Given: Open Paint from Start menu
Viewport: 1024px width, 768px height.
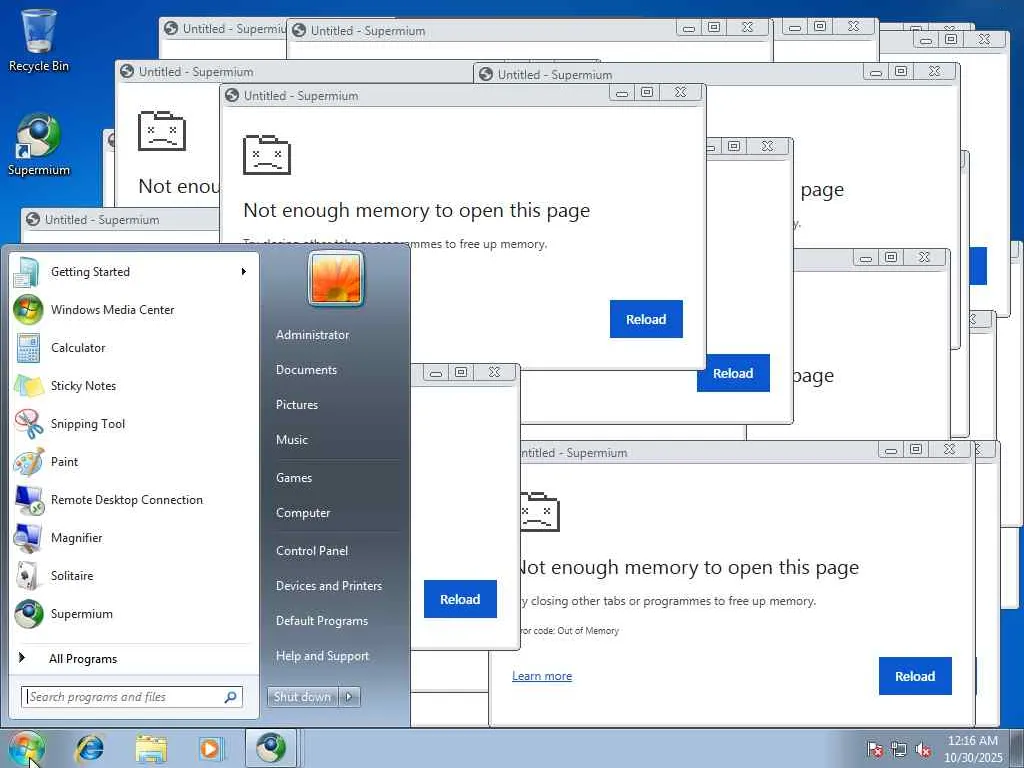Looking at the screenshot, I should [x=134, y=461].
